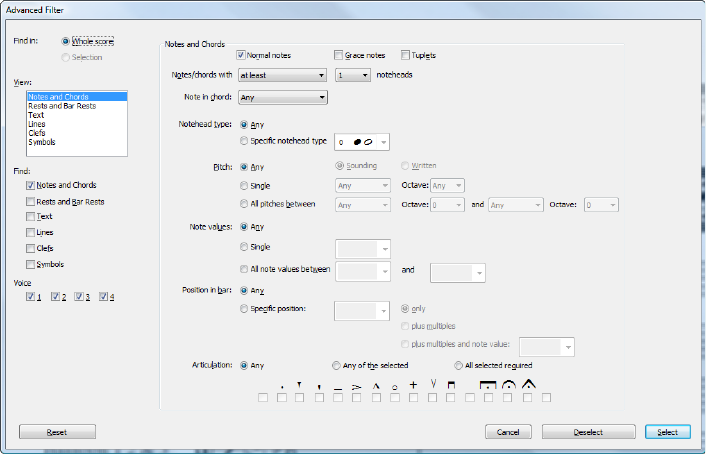Select the open circle harmonic articulation symbol
The image size is (706, 454).
[x=395, y=387]
